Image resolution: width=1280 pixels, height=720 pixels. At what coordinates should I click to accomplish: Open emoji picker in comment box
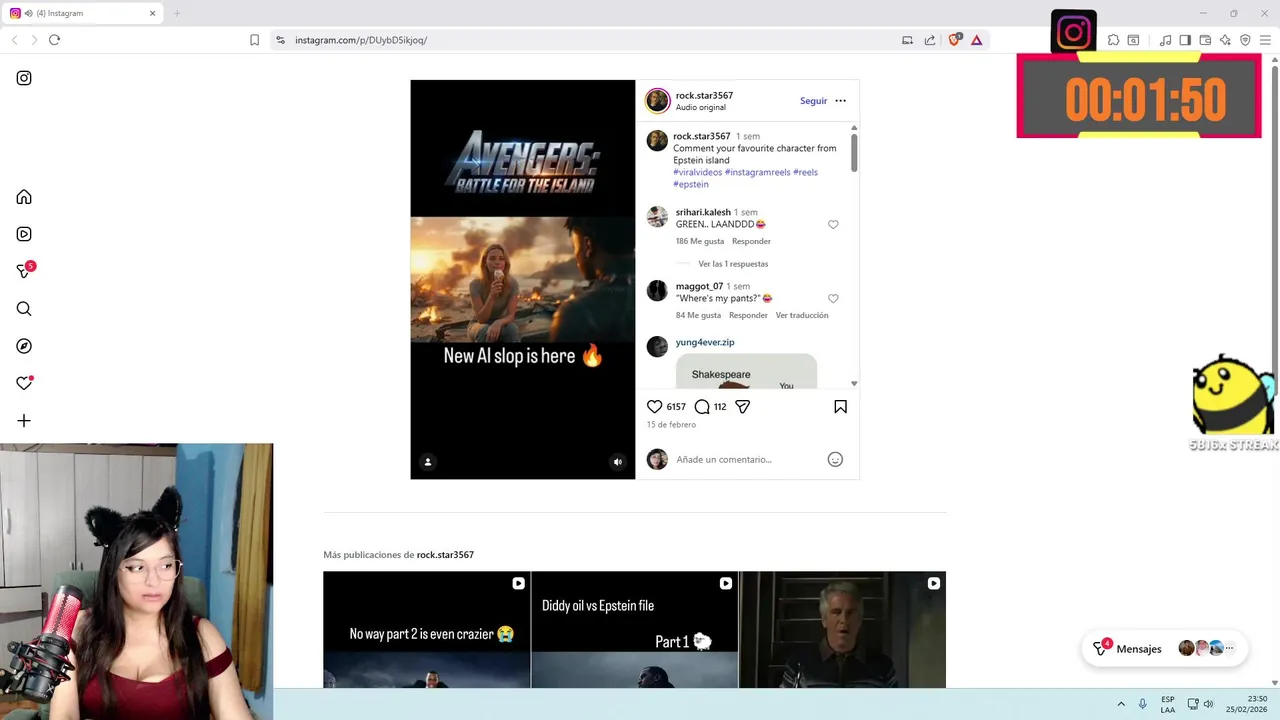835,459
